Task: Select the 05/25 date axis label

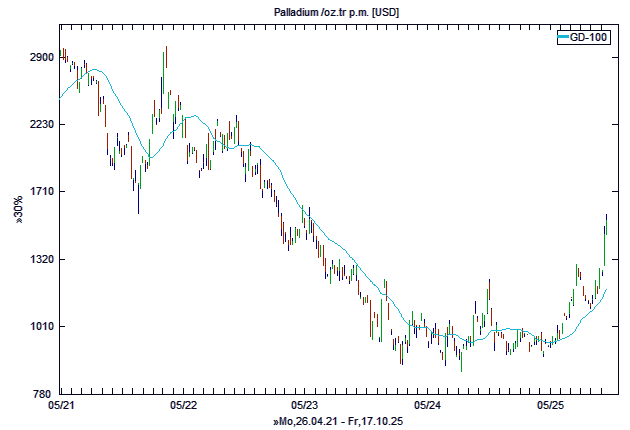Action: [551, 406]
